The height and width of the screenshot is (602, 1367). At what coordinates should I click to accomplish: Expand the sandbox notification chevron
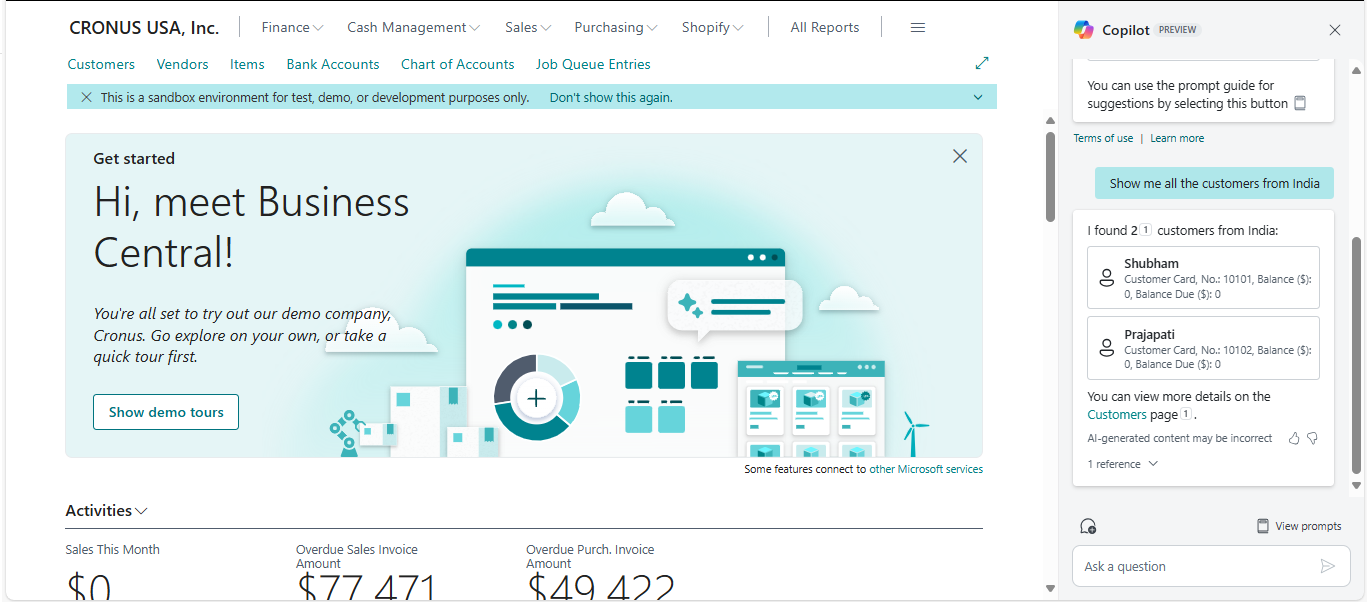978,97
